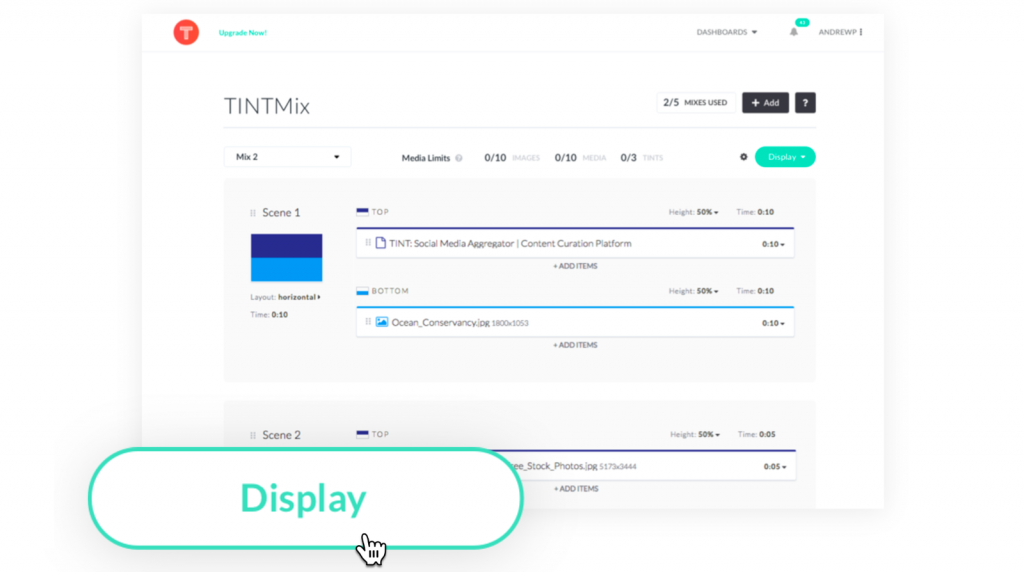Open the question mark help button

[x=805, y=103]
